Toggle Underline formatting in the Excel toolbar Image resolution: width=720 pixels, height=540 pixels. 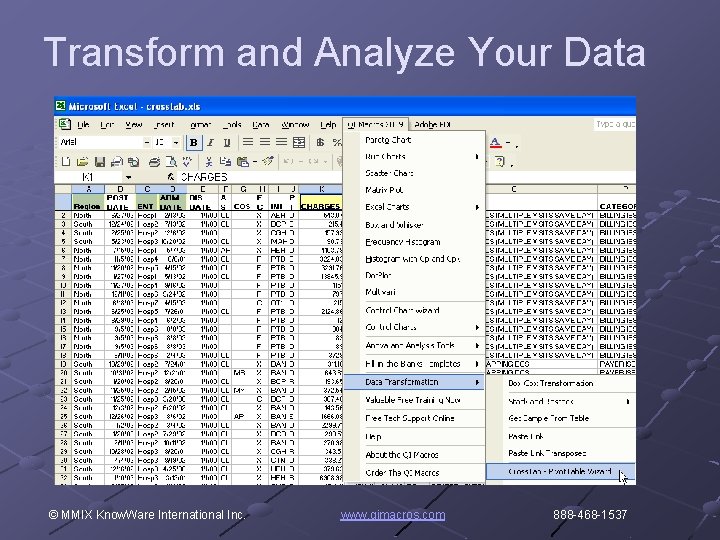(226, 143)
